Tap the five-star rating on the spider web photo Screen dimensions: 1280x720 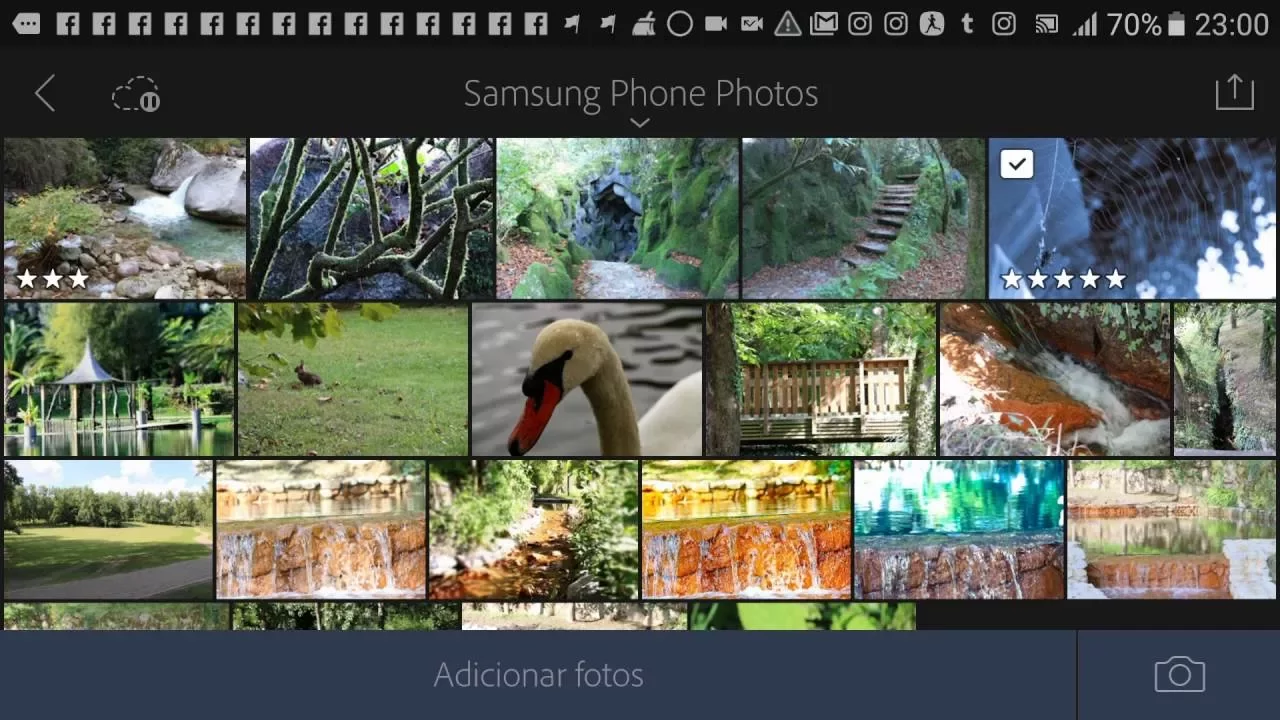(x=1063, y=279)
